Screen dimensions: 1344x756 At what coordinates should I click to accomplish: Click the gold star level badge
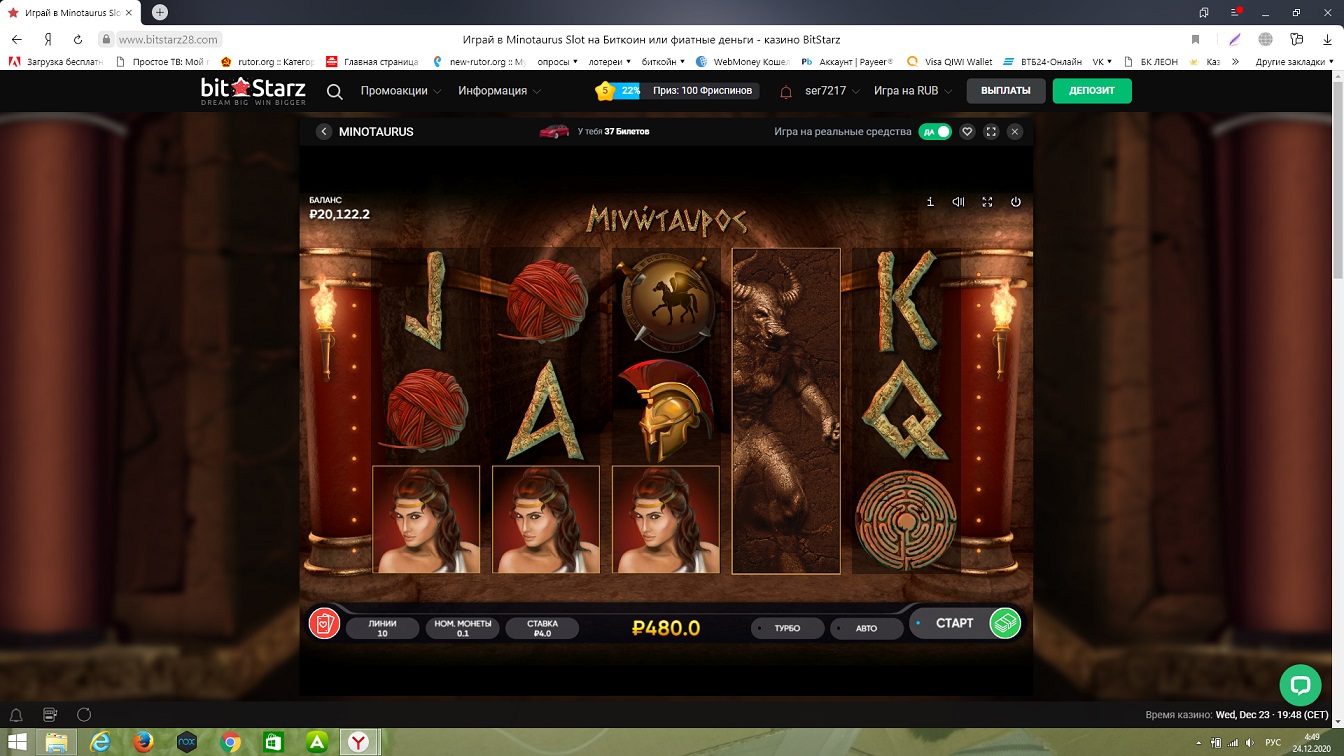pyautogui.click(x=605, y=91)
